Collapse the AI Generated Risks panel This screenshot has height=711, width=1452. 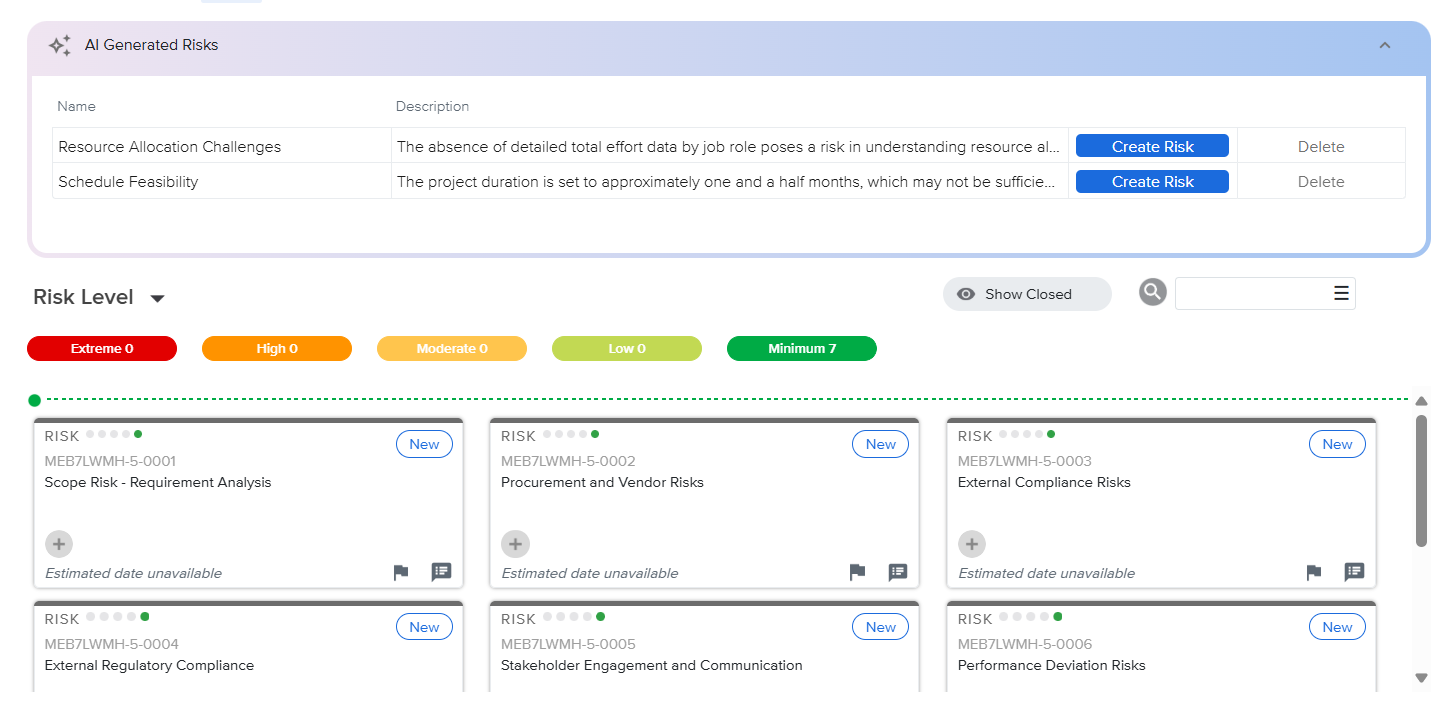(1385, 45)
